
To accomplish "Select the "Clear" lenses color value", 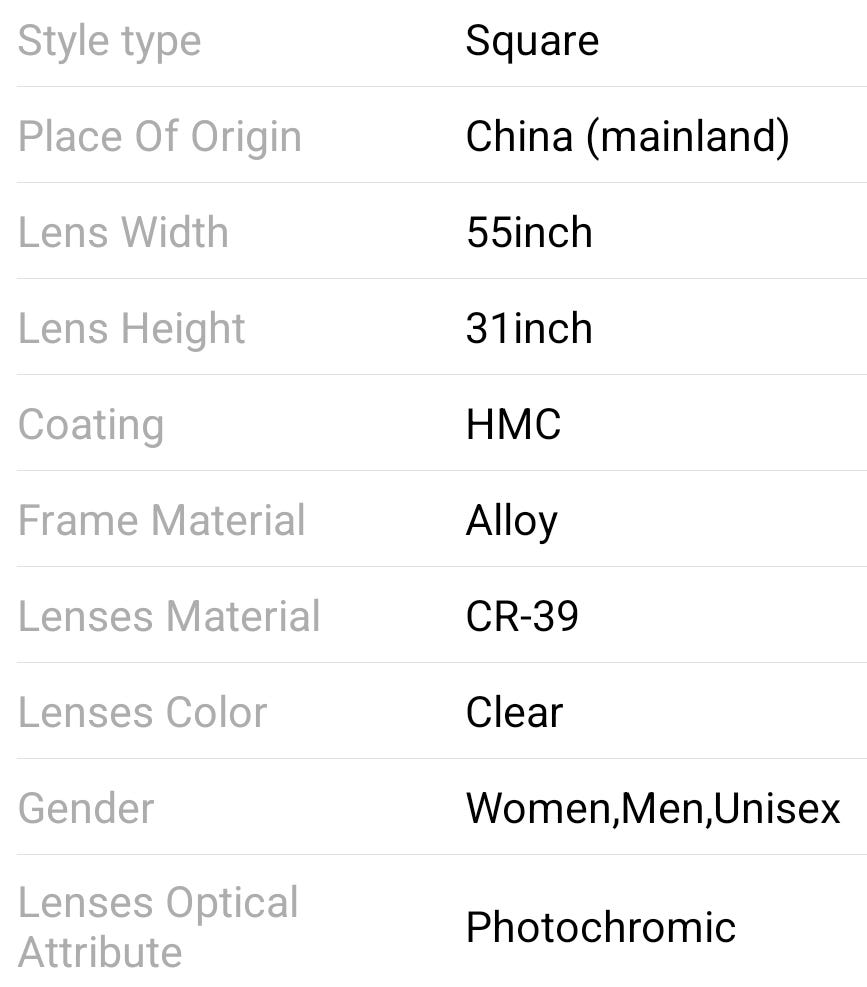I will (x=514, y=713).
